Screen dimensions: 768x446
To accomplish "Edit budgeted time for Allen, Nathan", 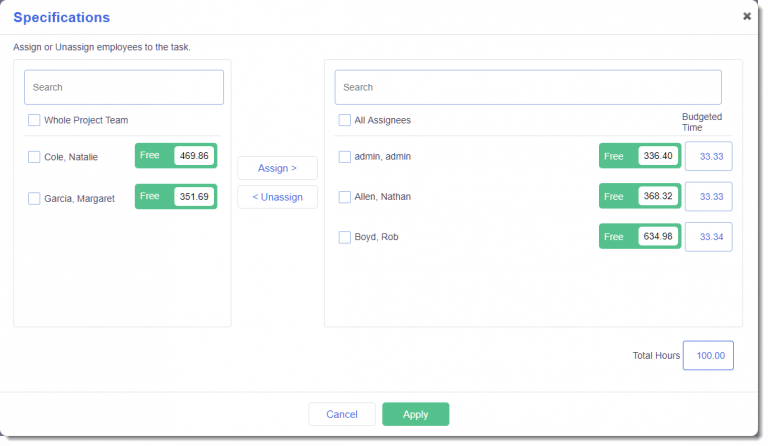I will 708,196.
